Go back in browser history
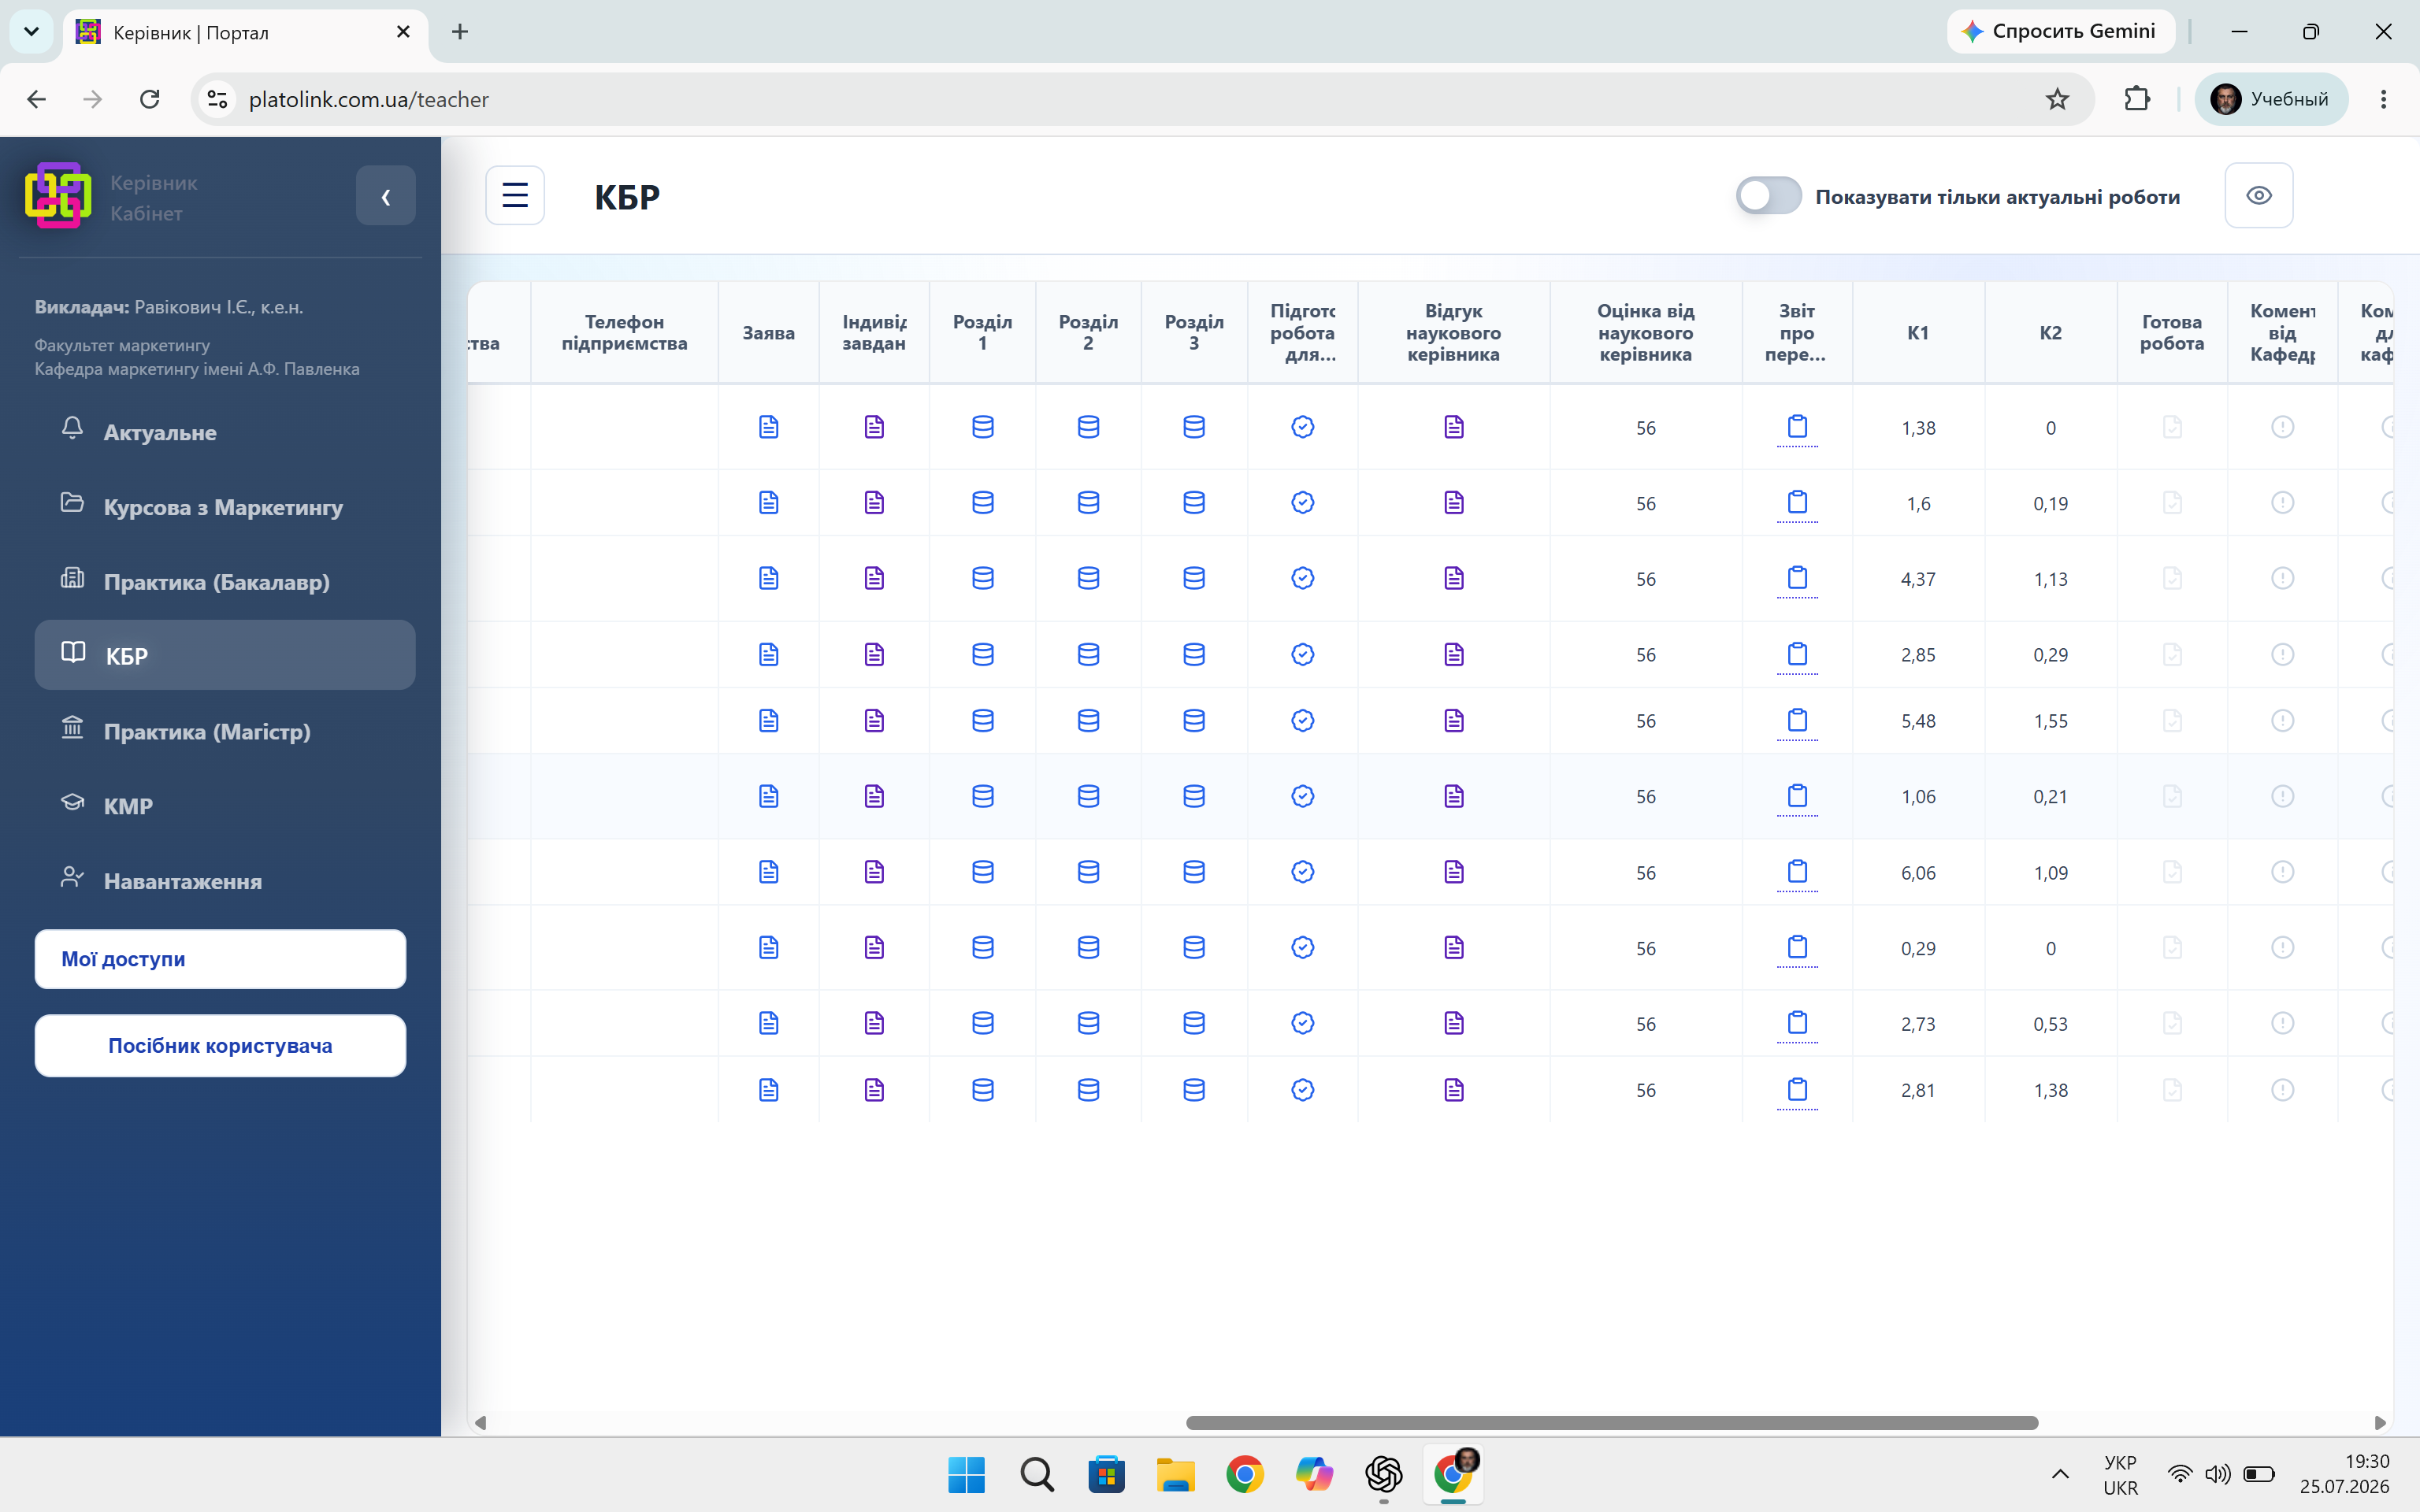 pos(36,99)
